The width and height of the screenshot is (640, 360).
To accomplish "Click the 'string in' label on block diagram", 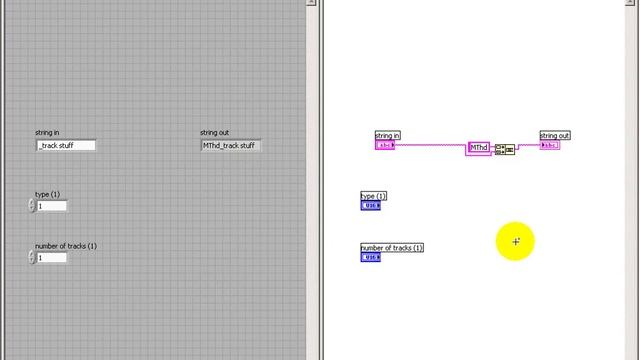I will tap(387, 136).
